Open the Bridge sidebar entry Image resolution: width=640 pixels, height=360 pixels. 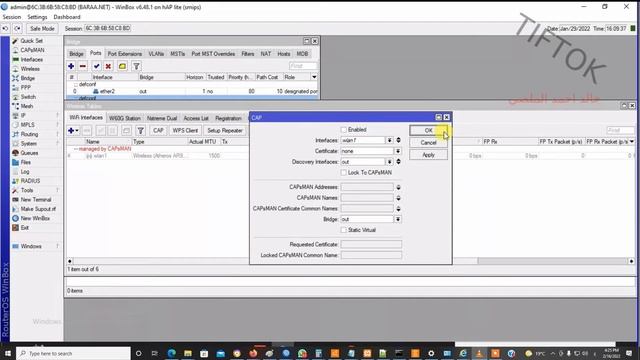click(x=27, y=78)
